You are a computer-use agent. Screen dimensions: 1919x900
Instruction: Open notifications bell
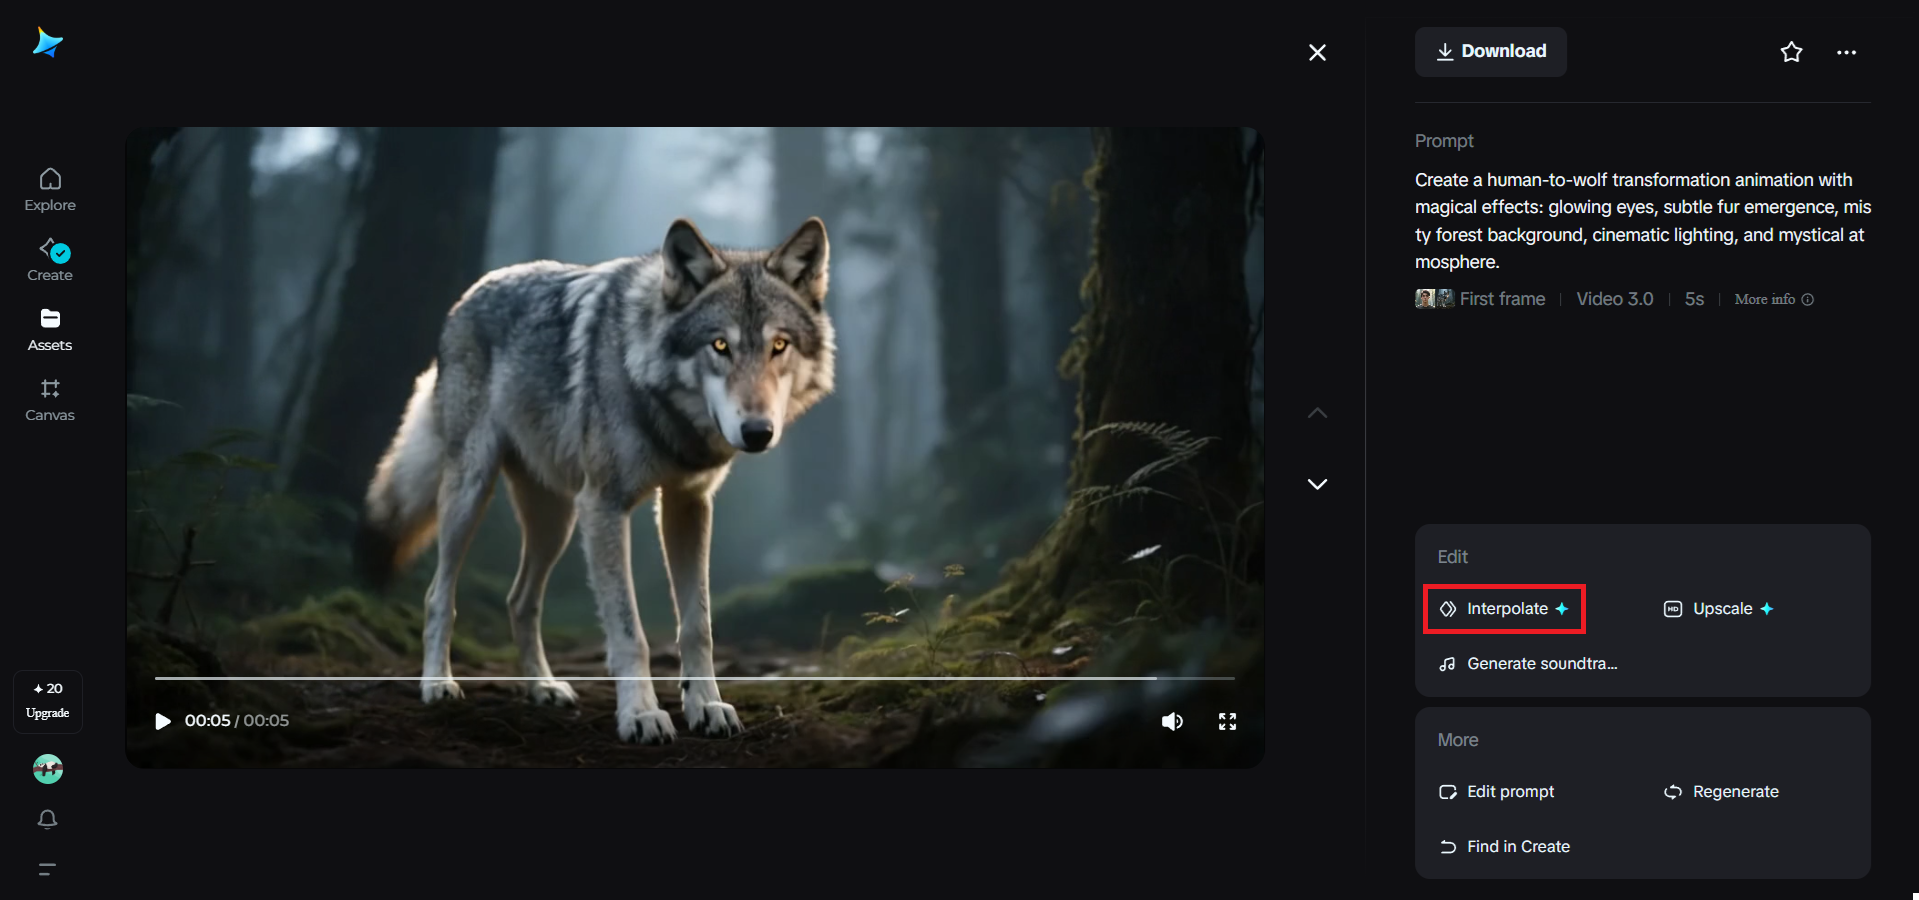(47, 820)
